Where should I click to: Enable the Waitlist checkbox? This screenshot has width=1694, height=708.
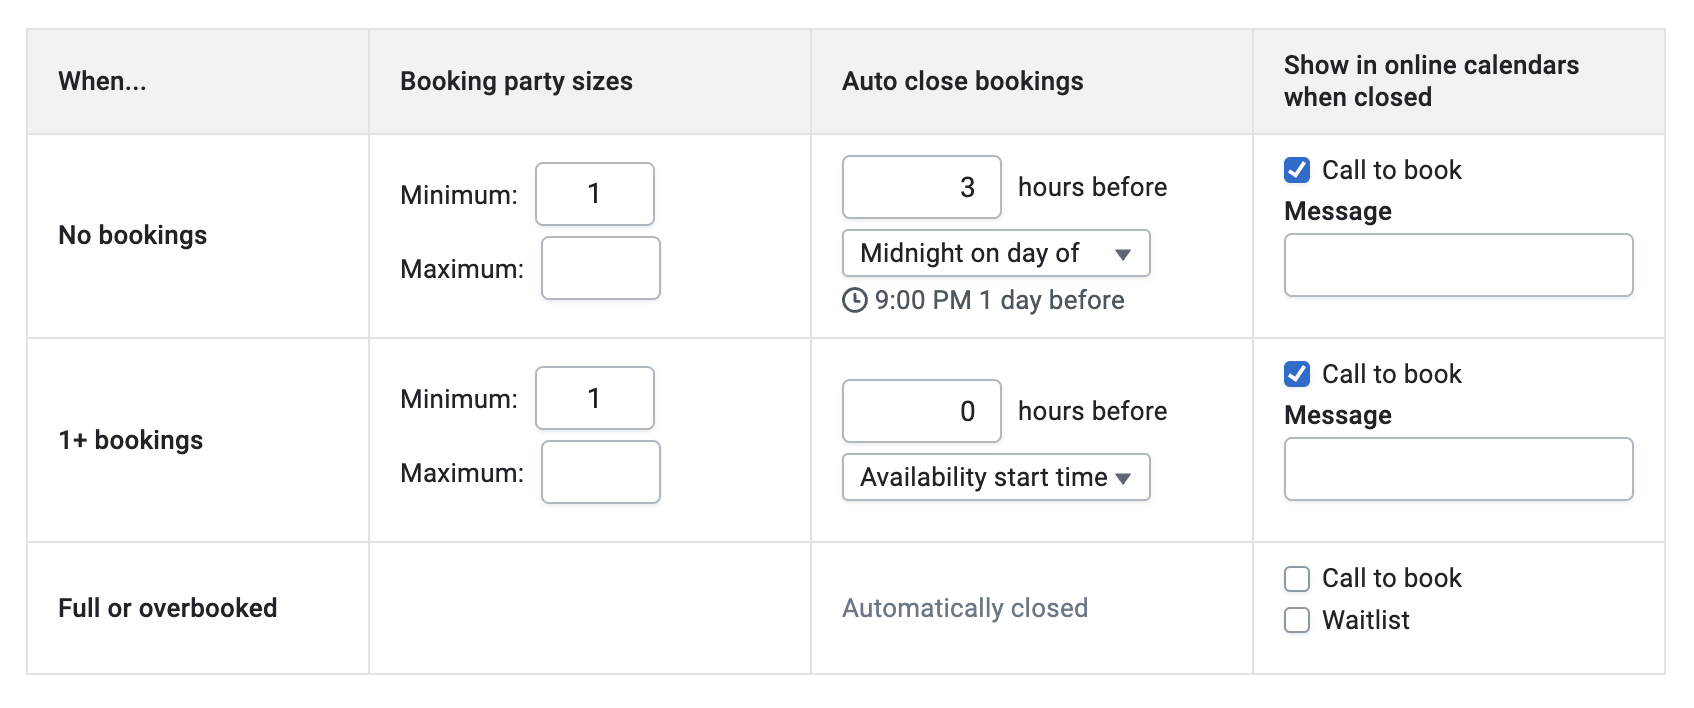1297,620
